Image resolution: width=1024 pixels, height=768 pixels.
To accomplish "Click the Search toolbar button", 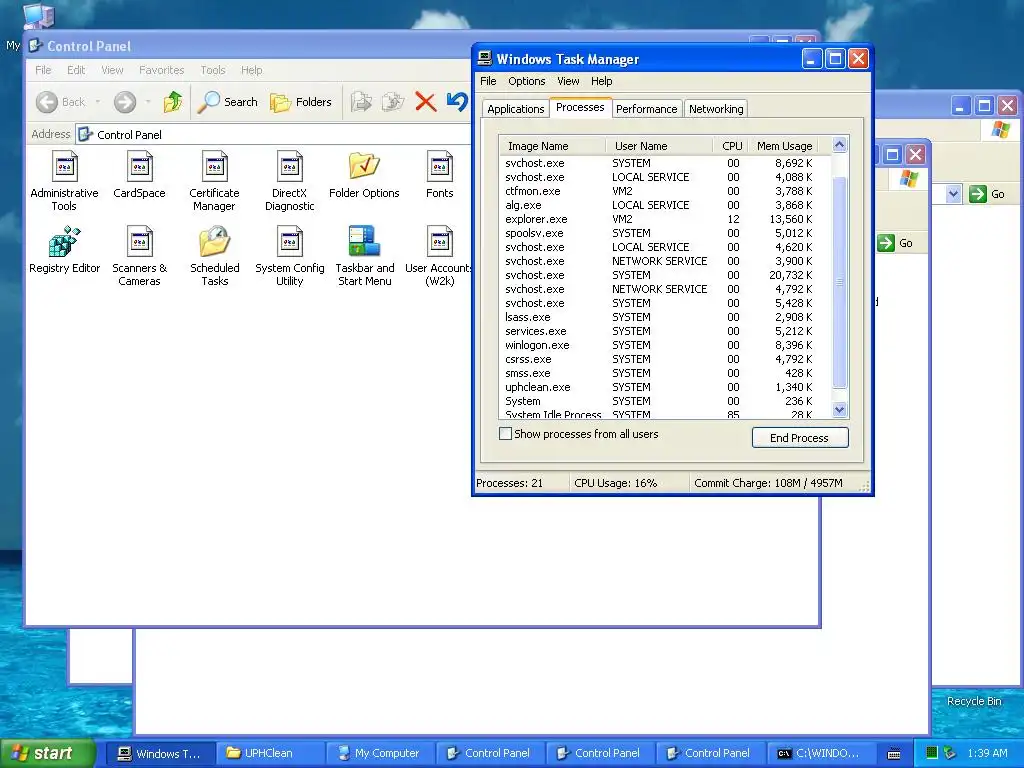I will [227, 102].
